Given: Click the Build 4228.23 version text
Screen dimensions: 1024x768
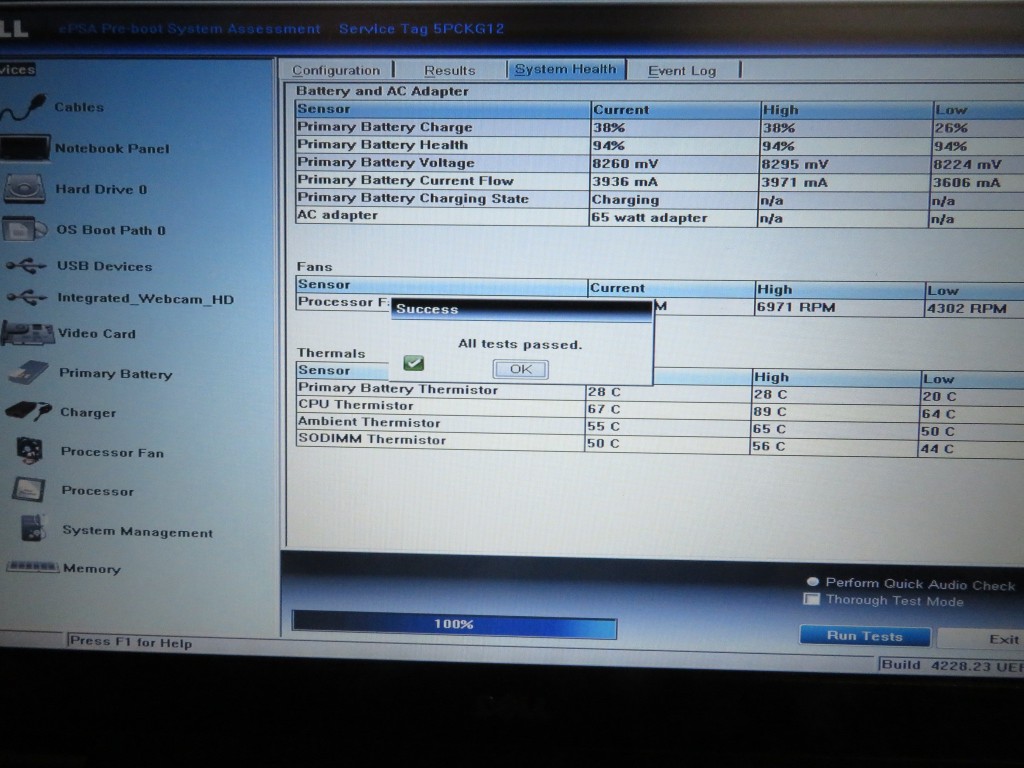Looking at the screenshot, I should click(x=952, y=665).
